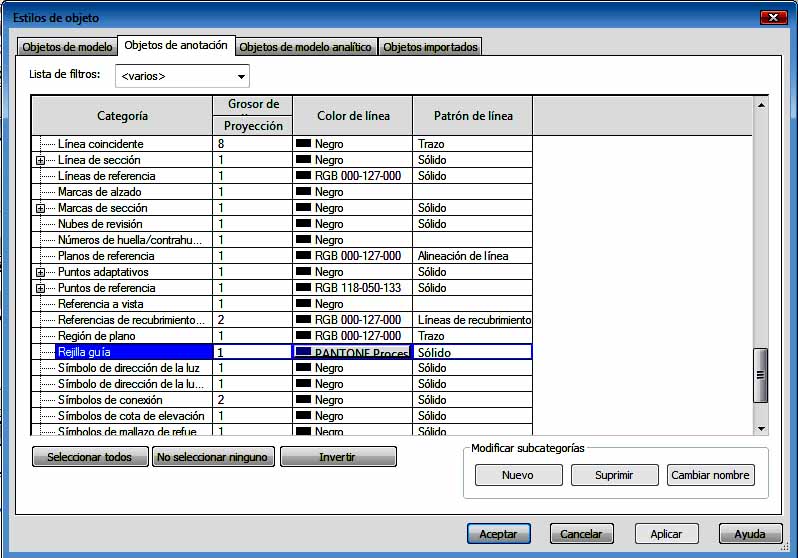Expand the Puntos adaptativos category
This screenshot has width=798, height=558.
(x=40, y=272)
